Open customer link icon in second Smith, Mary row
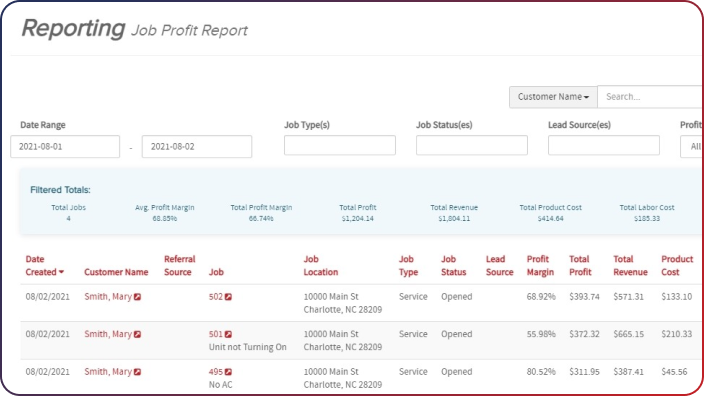The width and height of the screenshot is (704, 396). tap(137, 334)
